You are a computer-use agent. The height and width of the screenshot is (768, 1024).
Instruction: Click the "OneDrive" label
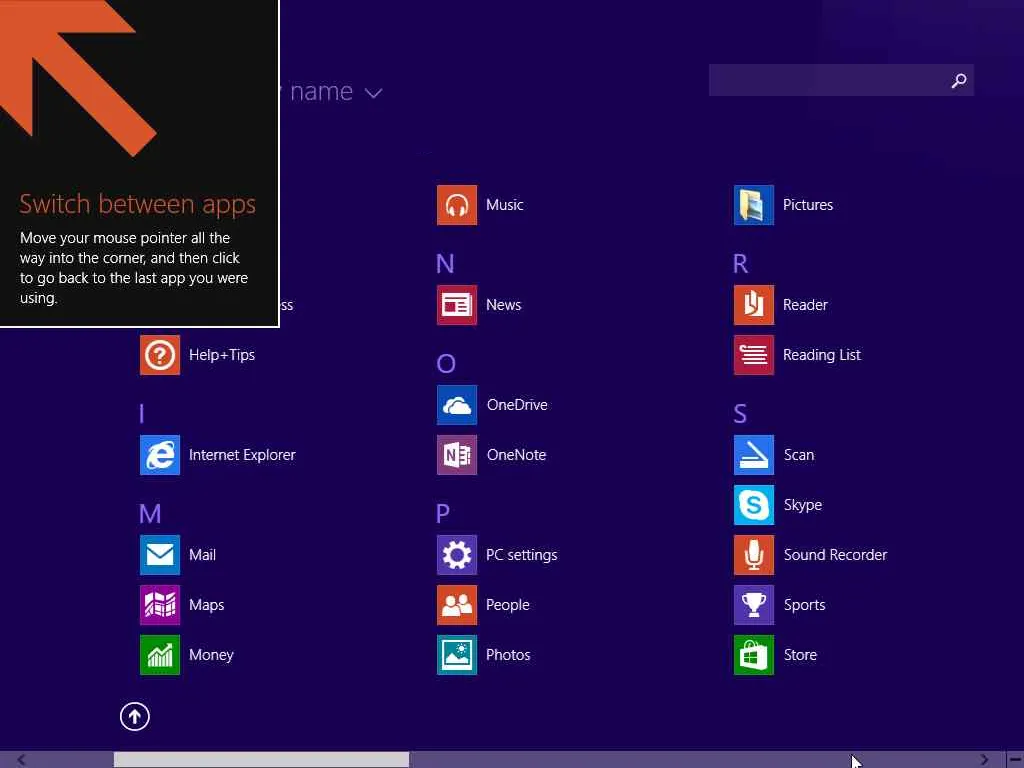click(x=517, y=405)
